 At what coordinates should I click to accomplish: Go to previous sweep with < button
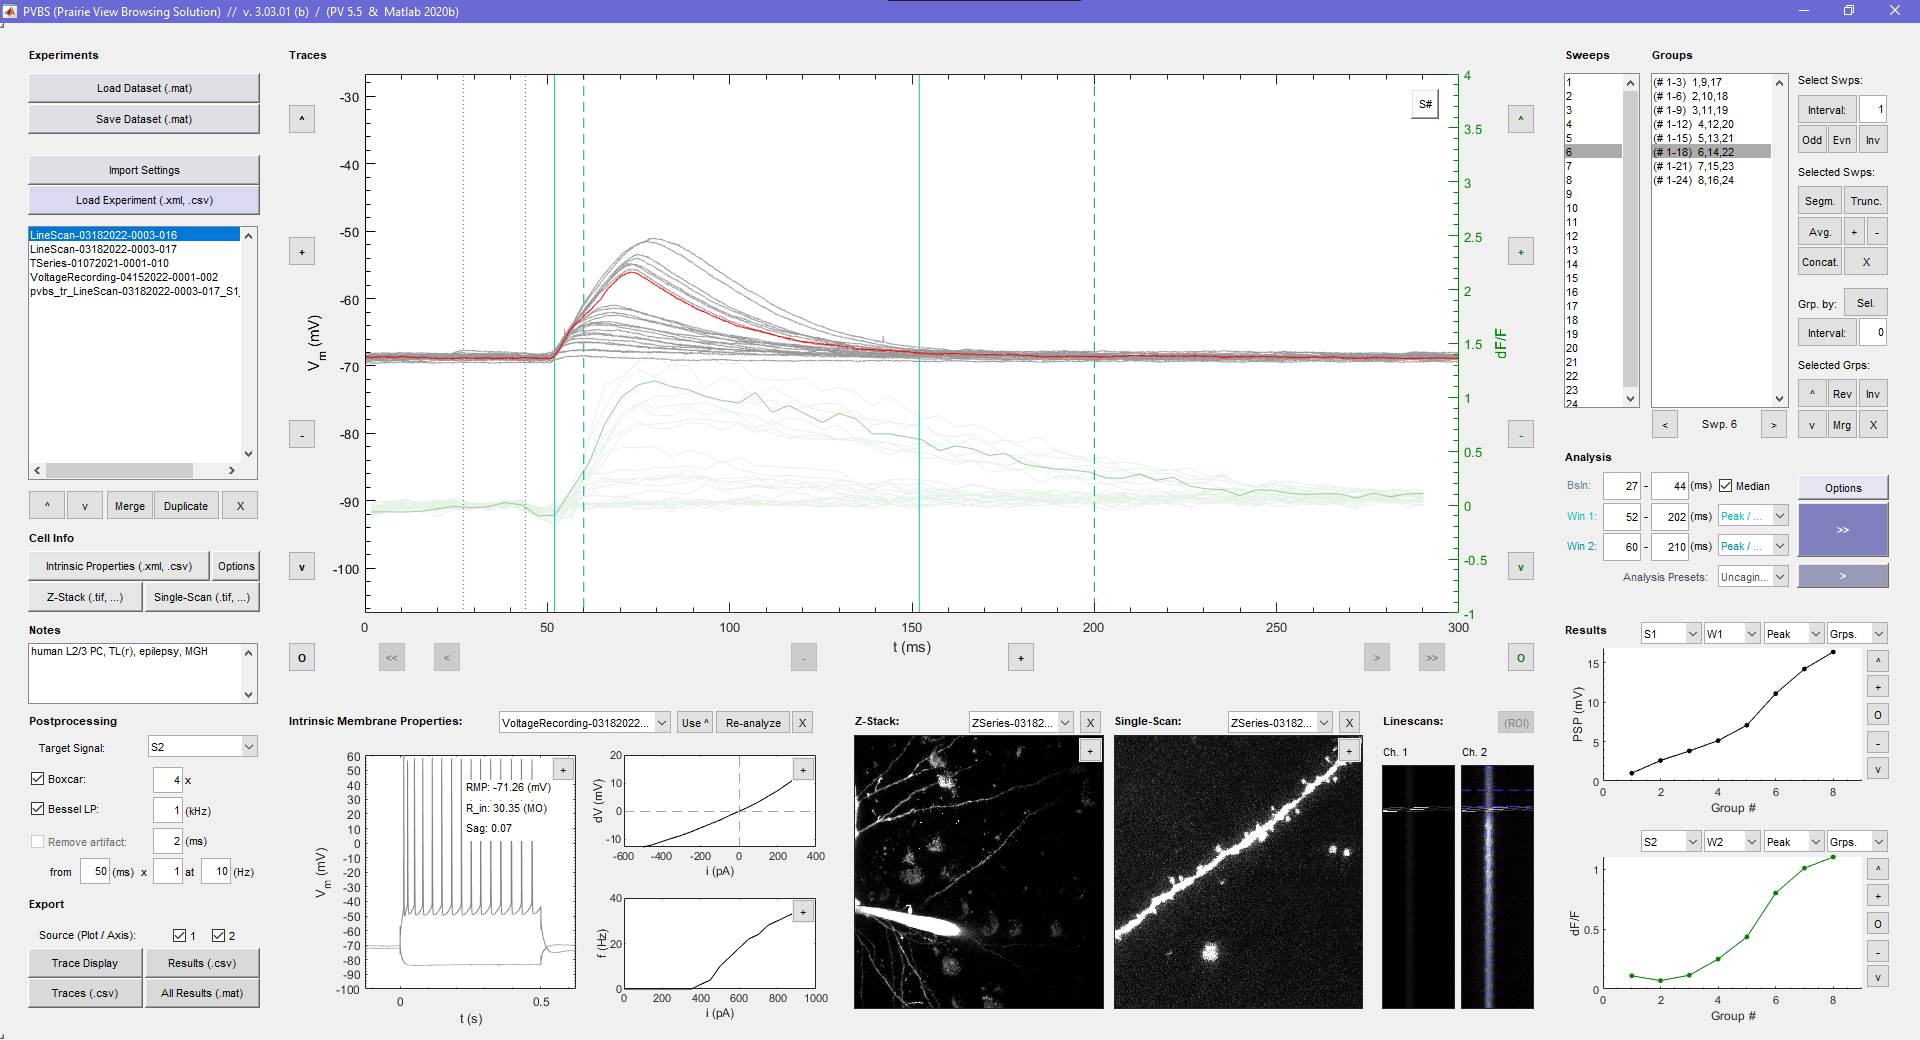coord(1665,425)
